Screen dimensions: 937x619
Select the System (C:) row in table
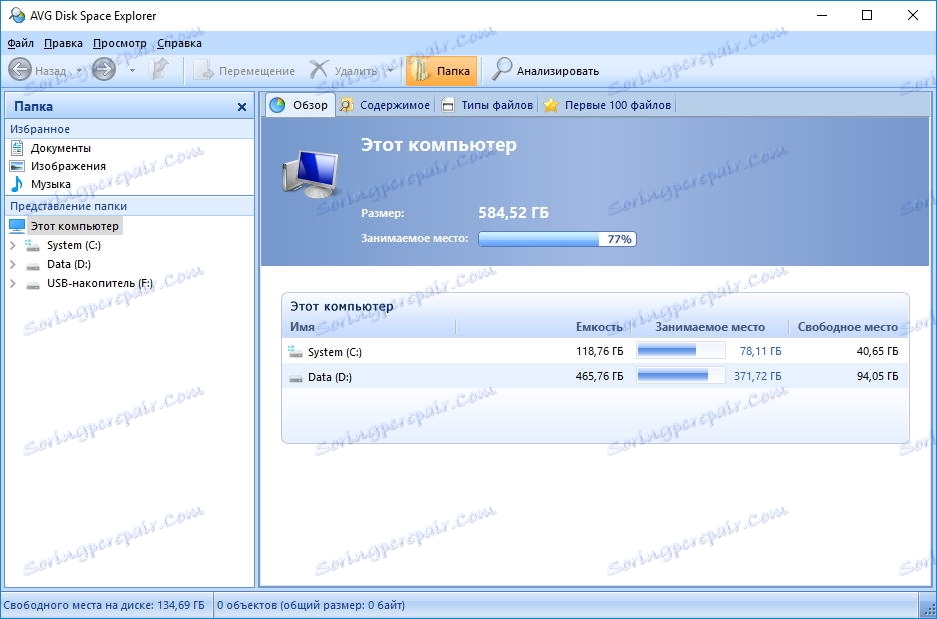(595, 351)
